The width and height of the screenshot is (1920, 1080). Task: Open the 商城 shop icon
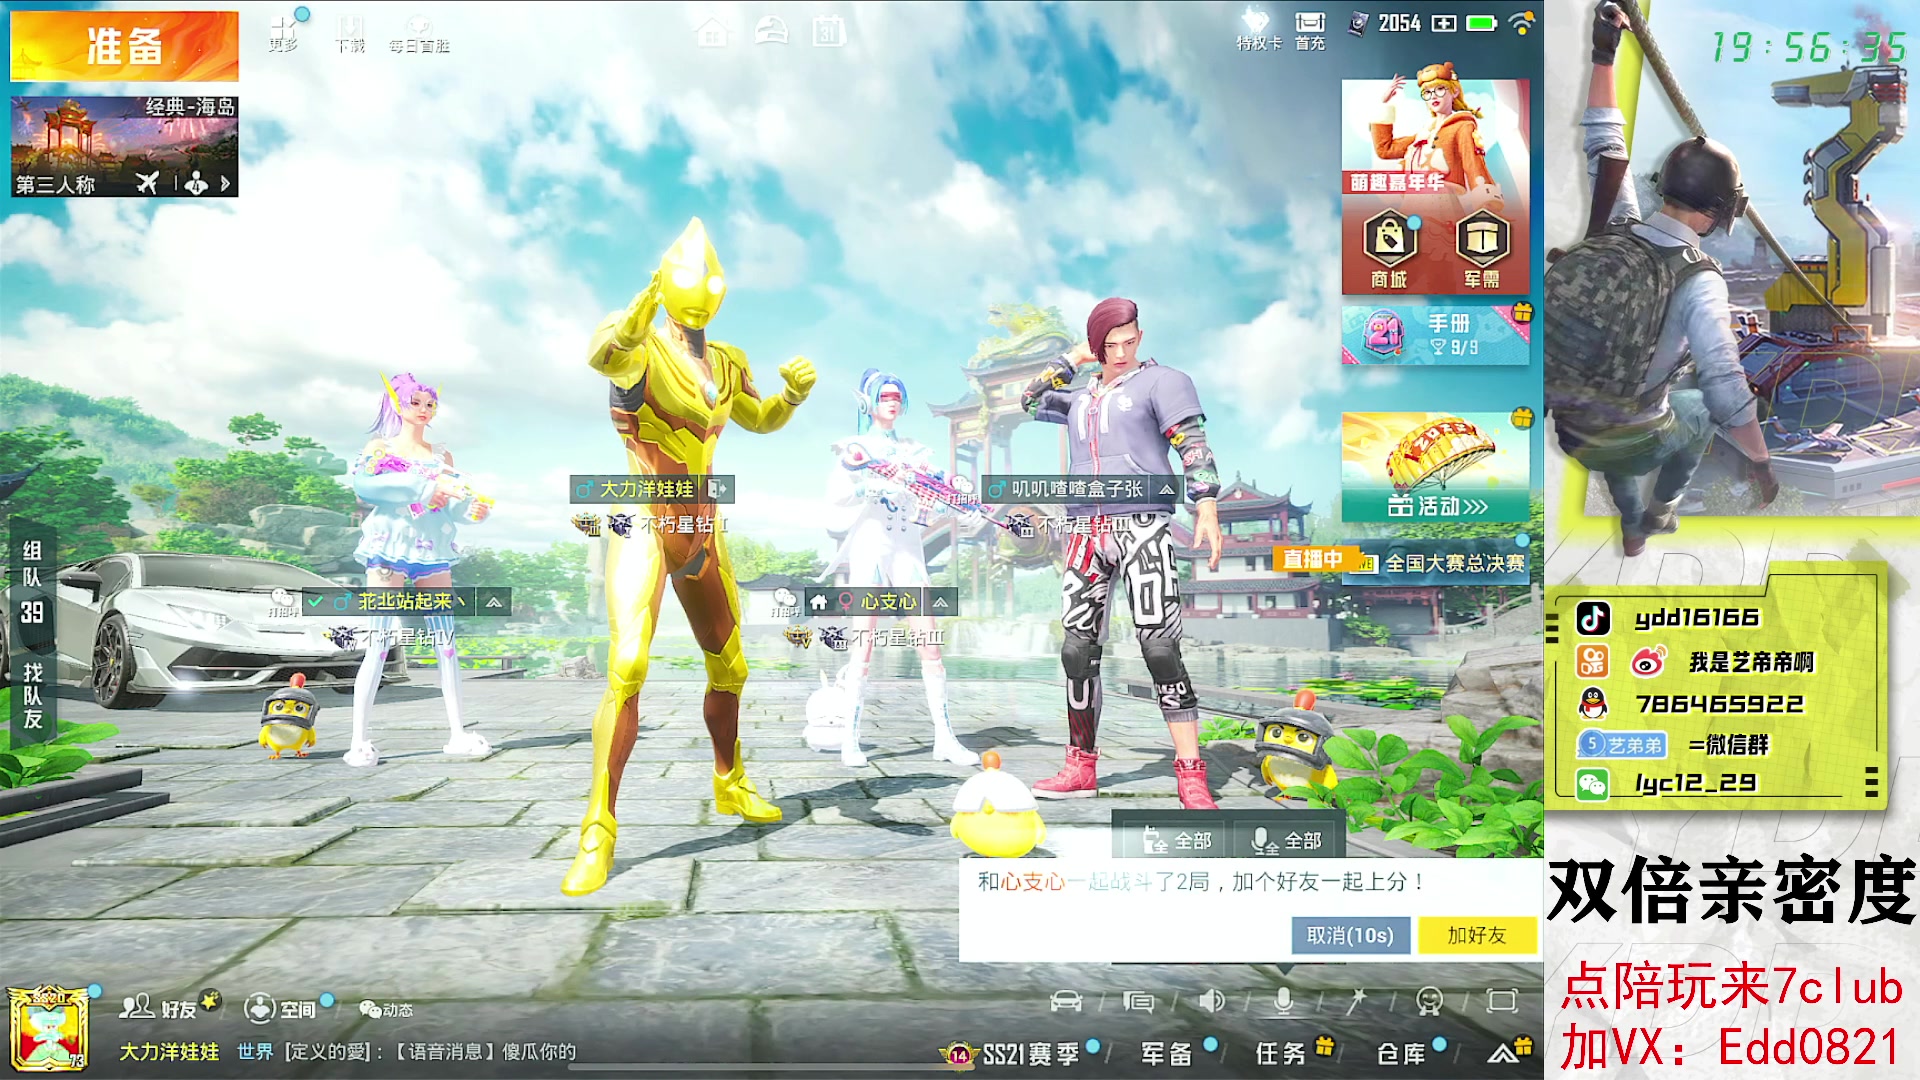[x=1390, y=250]
